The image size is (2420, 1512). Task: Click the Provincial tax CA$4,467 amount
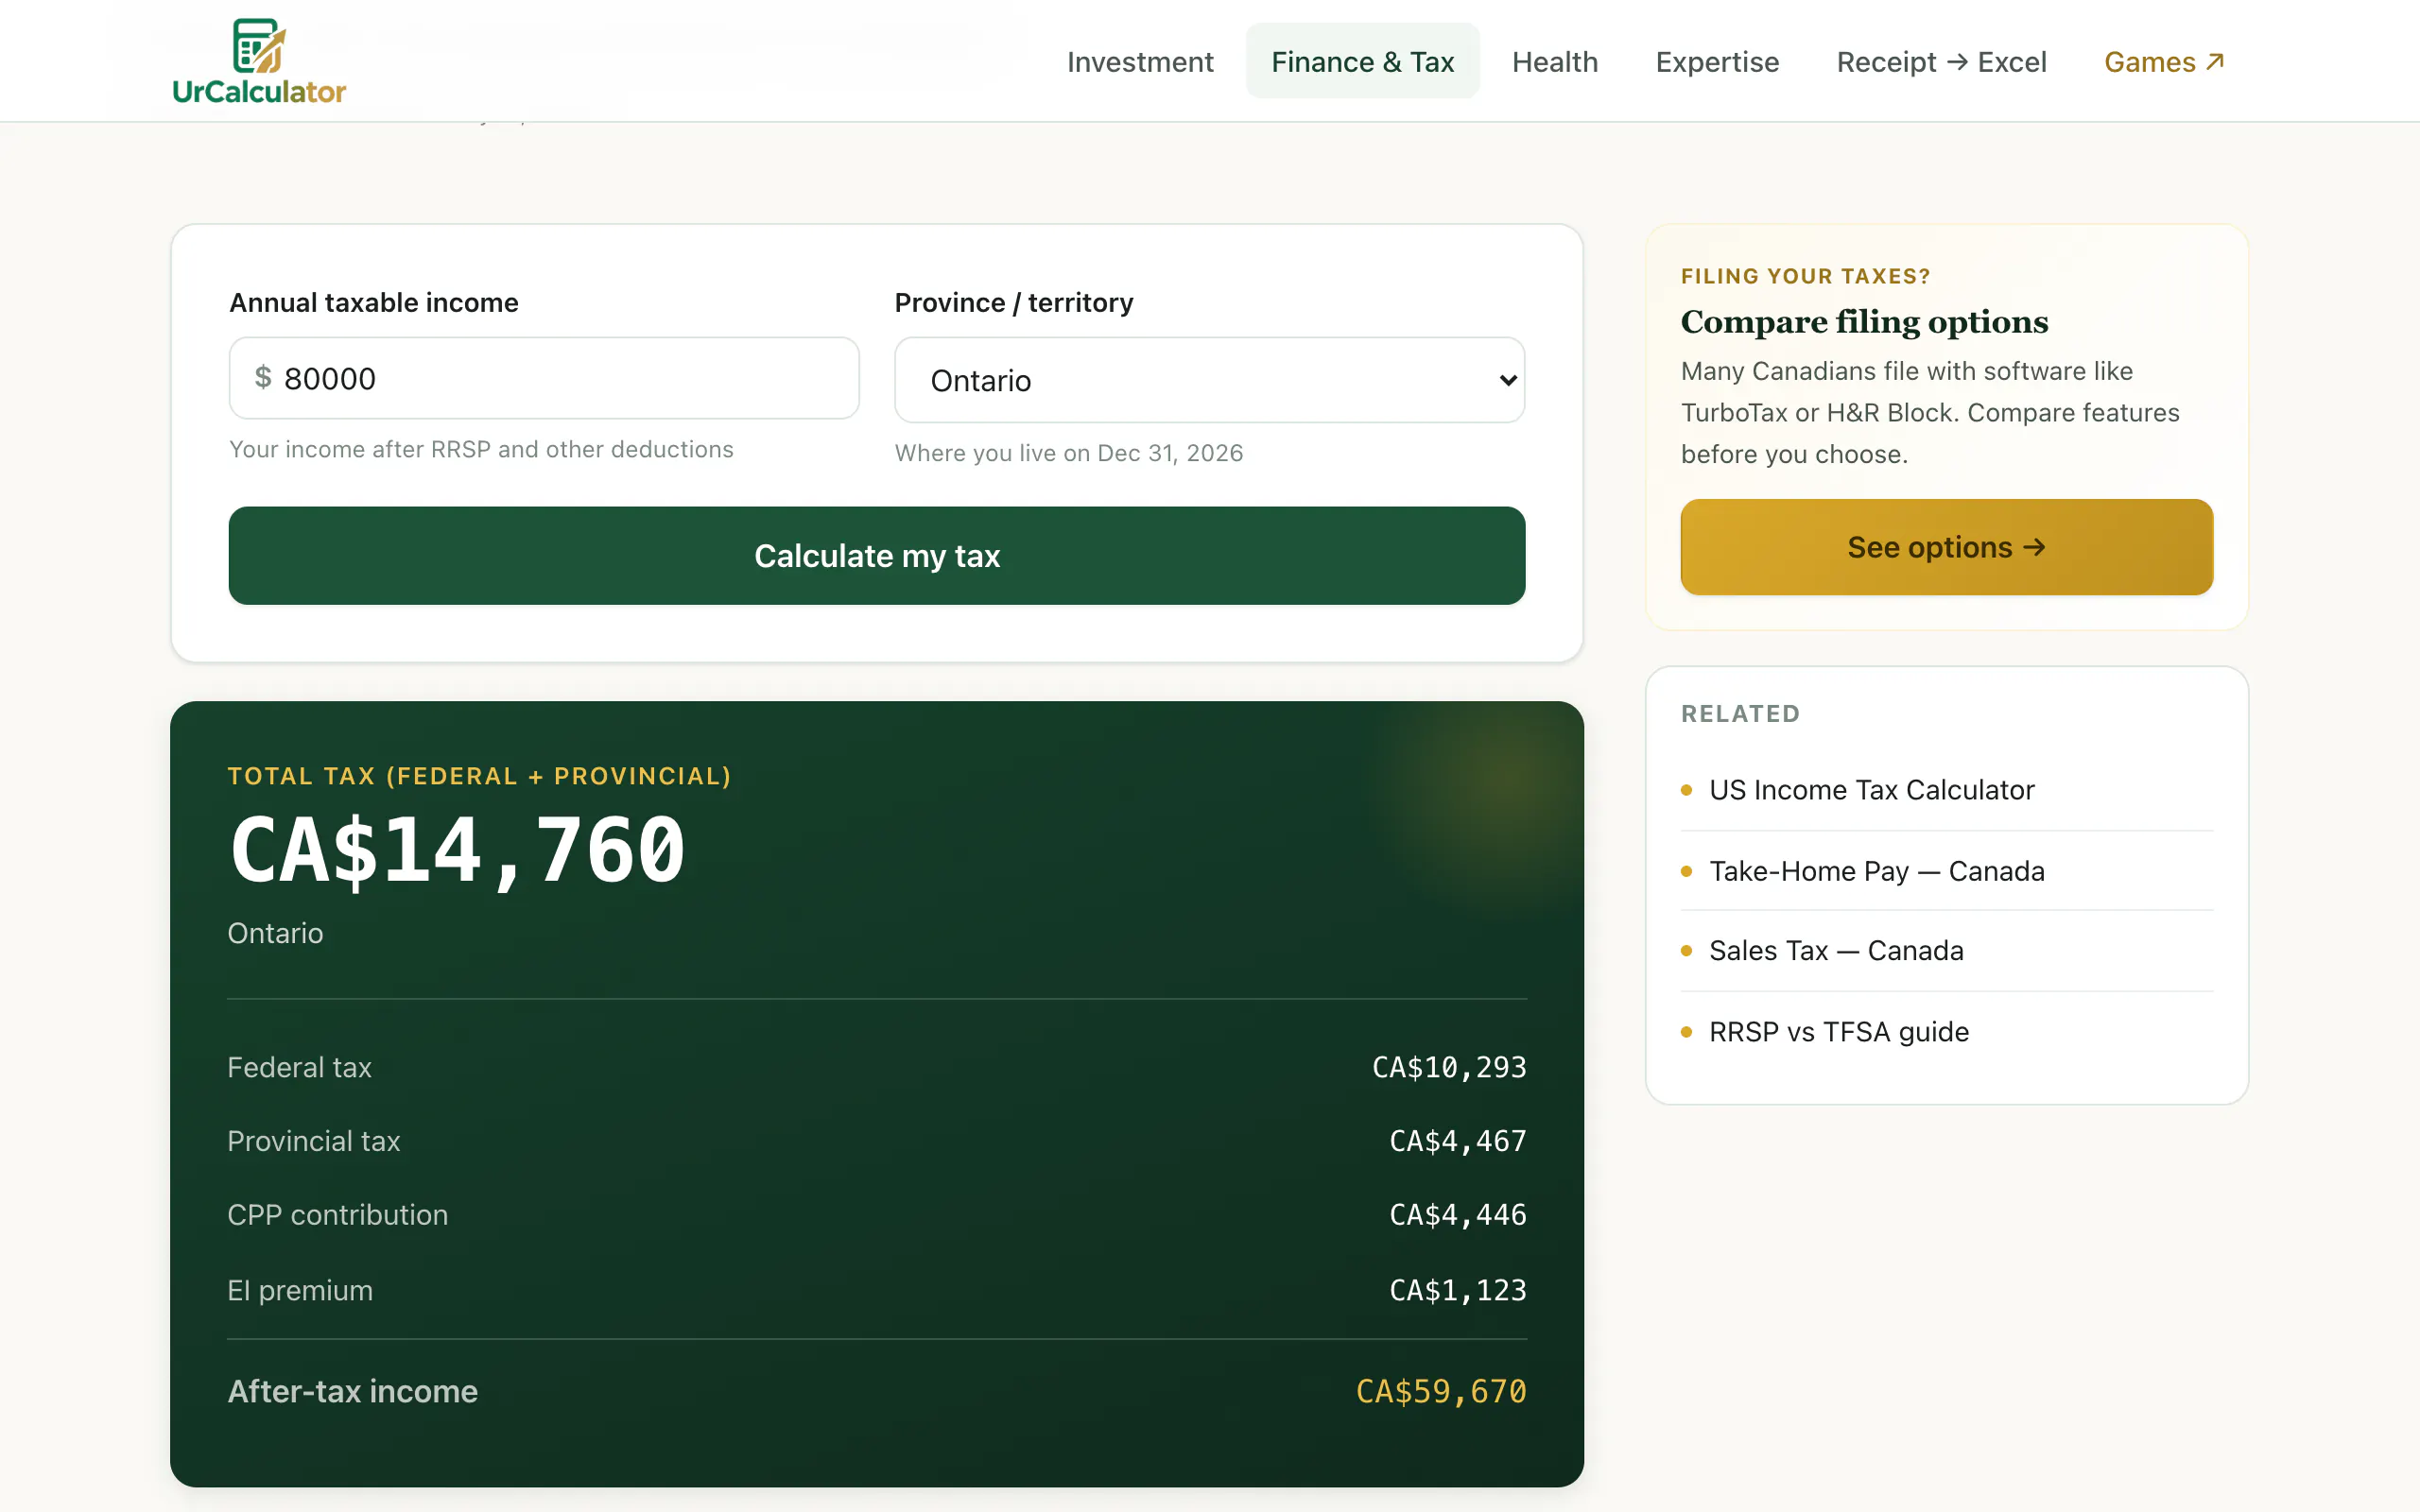tap(1458, 1141)
